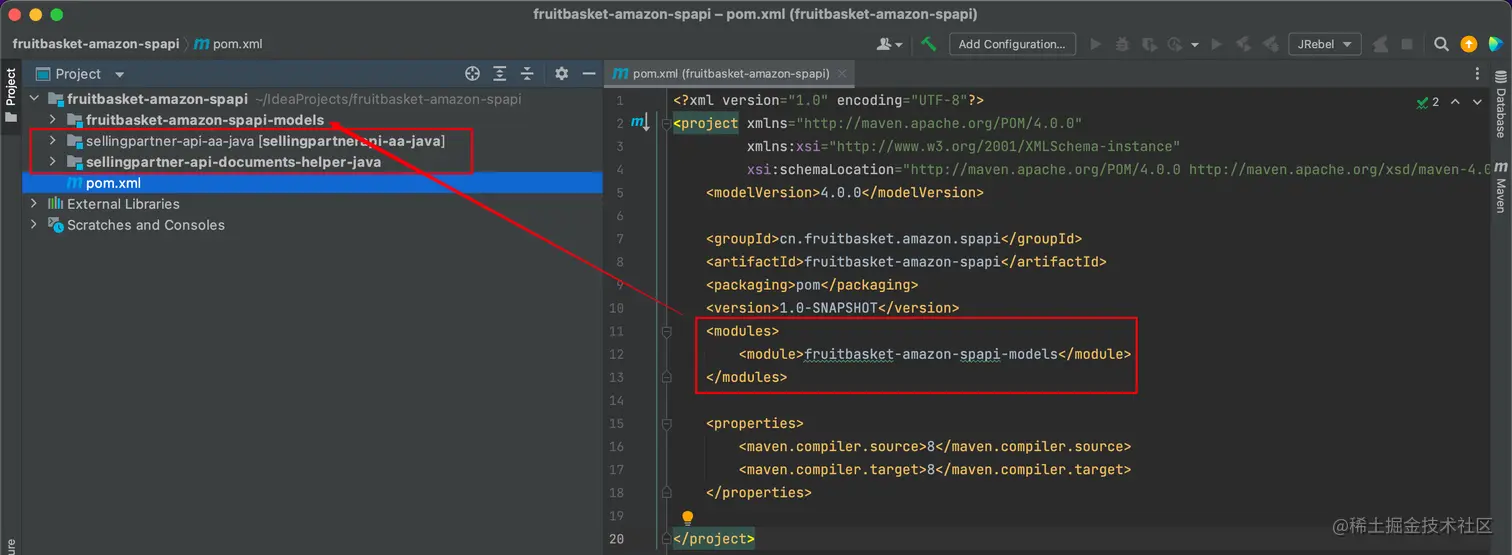The width and height of the screenshot is (1512, 555).
Task: Select Scratches and Consoles tree item
Action: [x=146, y=225]
